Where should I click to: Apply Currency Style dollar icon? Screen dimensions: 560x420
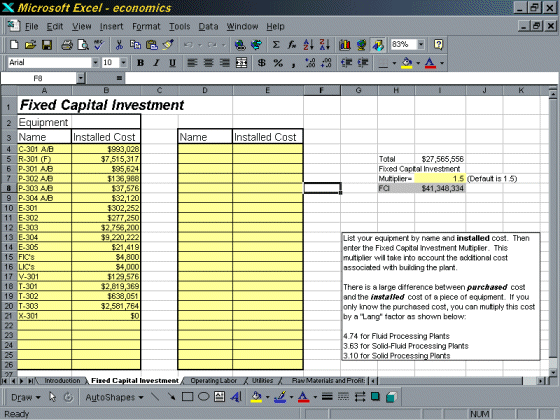click(262, 63)
